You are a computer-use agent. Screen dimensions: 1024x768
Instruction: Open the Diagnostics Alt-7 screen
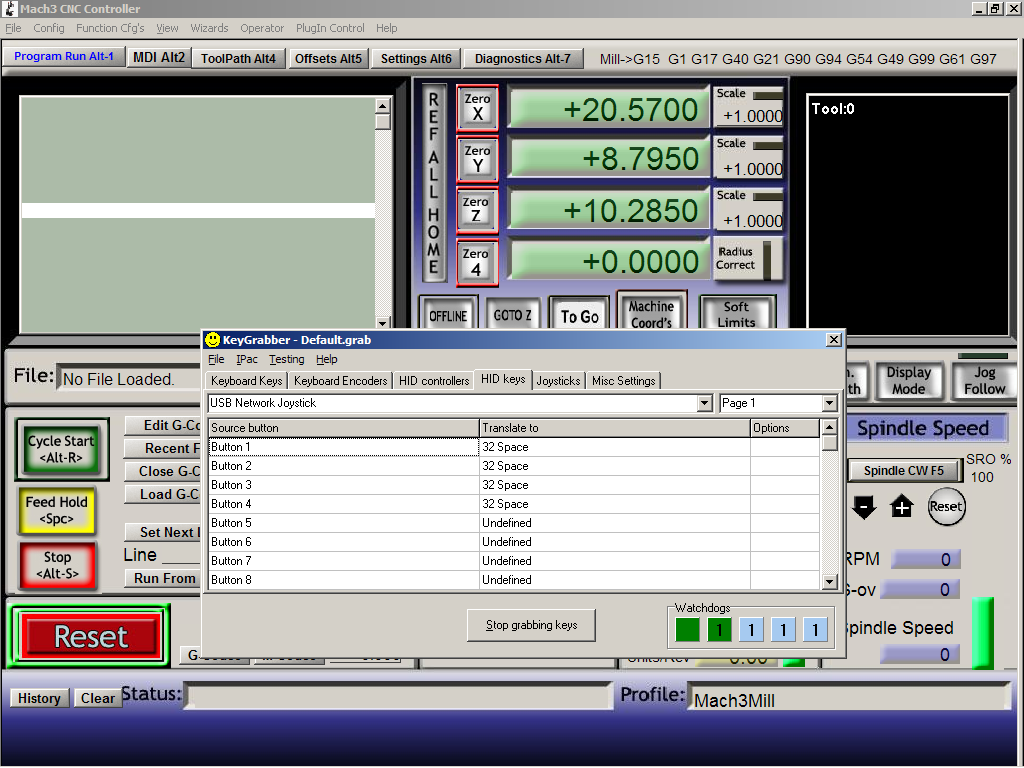522,58
